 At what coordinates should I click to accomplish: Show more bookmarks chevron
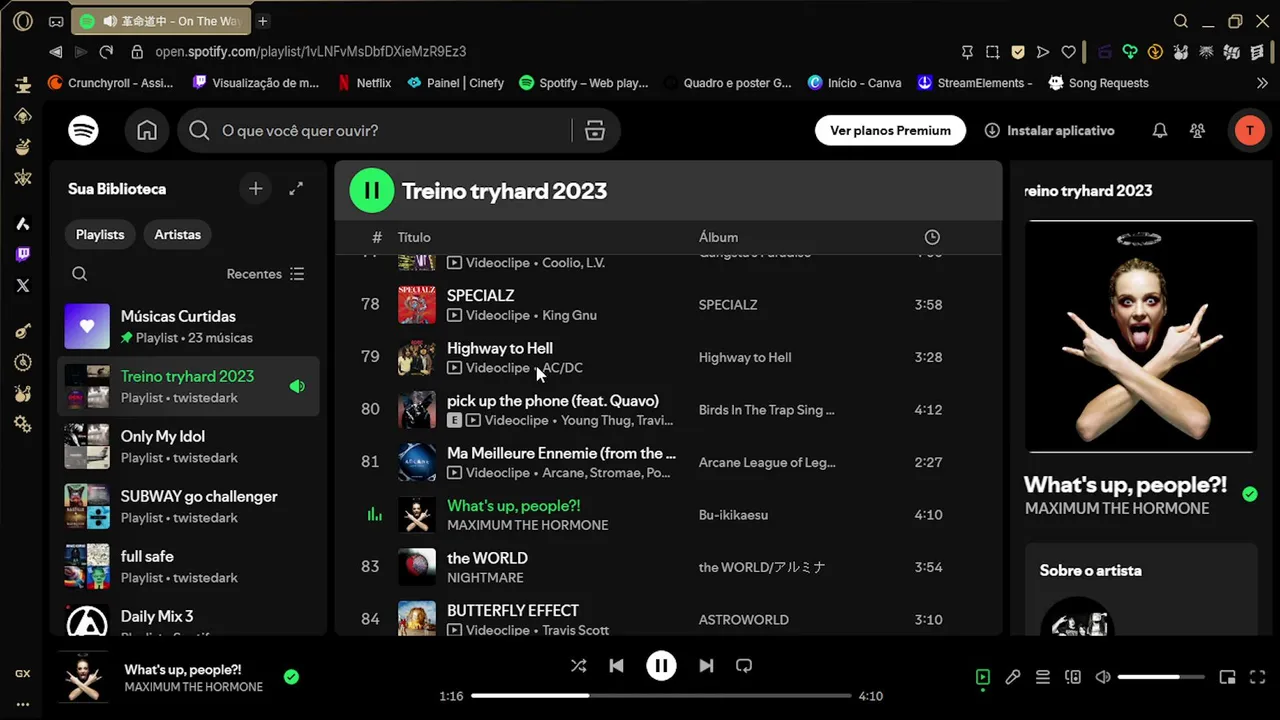tap(1262, 83)
